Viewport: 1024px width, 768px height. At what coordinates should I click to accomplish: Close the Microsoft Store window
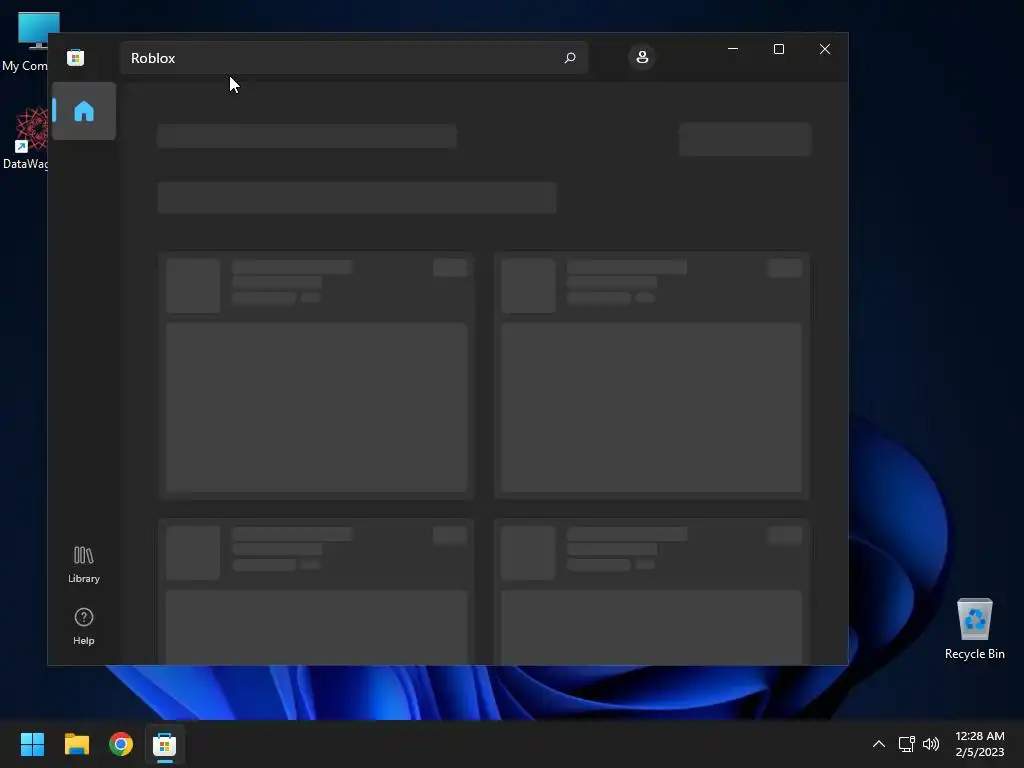(x=825, y=49)
